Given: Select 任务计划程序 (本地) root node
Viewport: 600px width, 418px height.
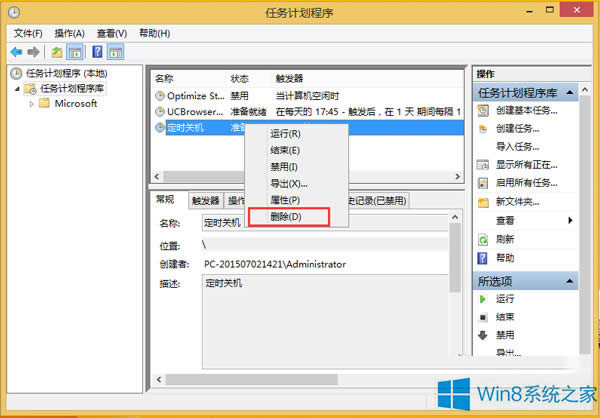Looking at the screenshot, I should click(x=67, y=73).
